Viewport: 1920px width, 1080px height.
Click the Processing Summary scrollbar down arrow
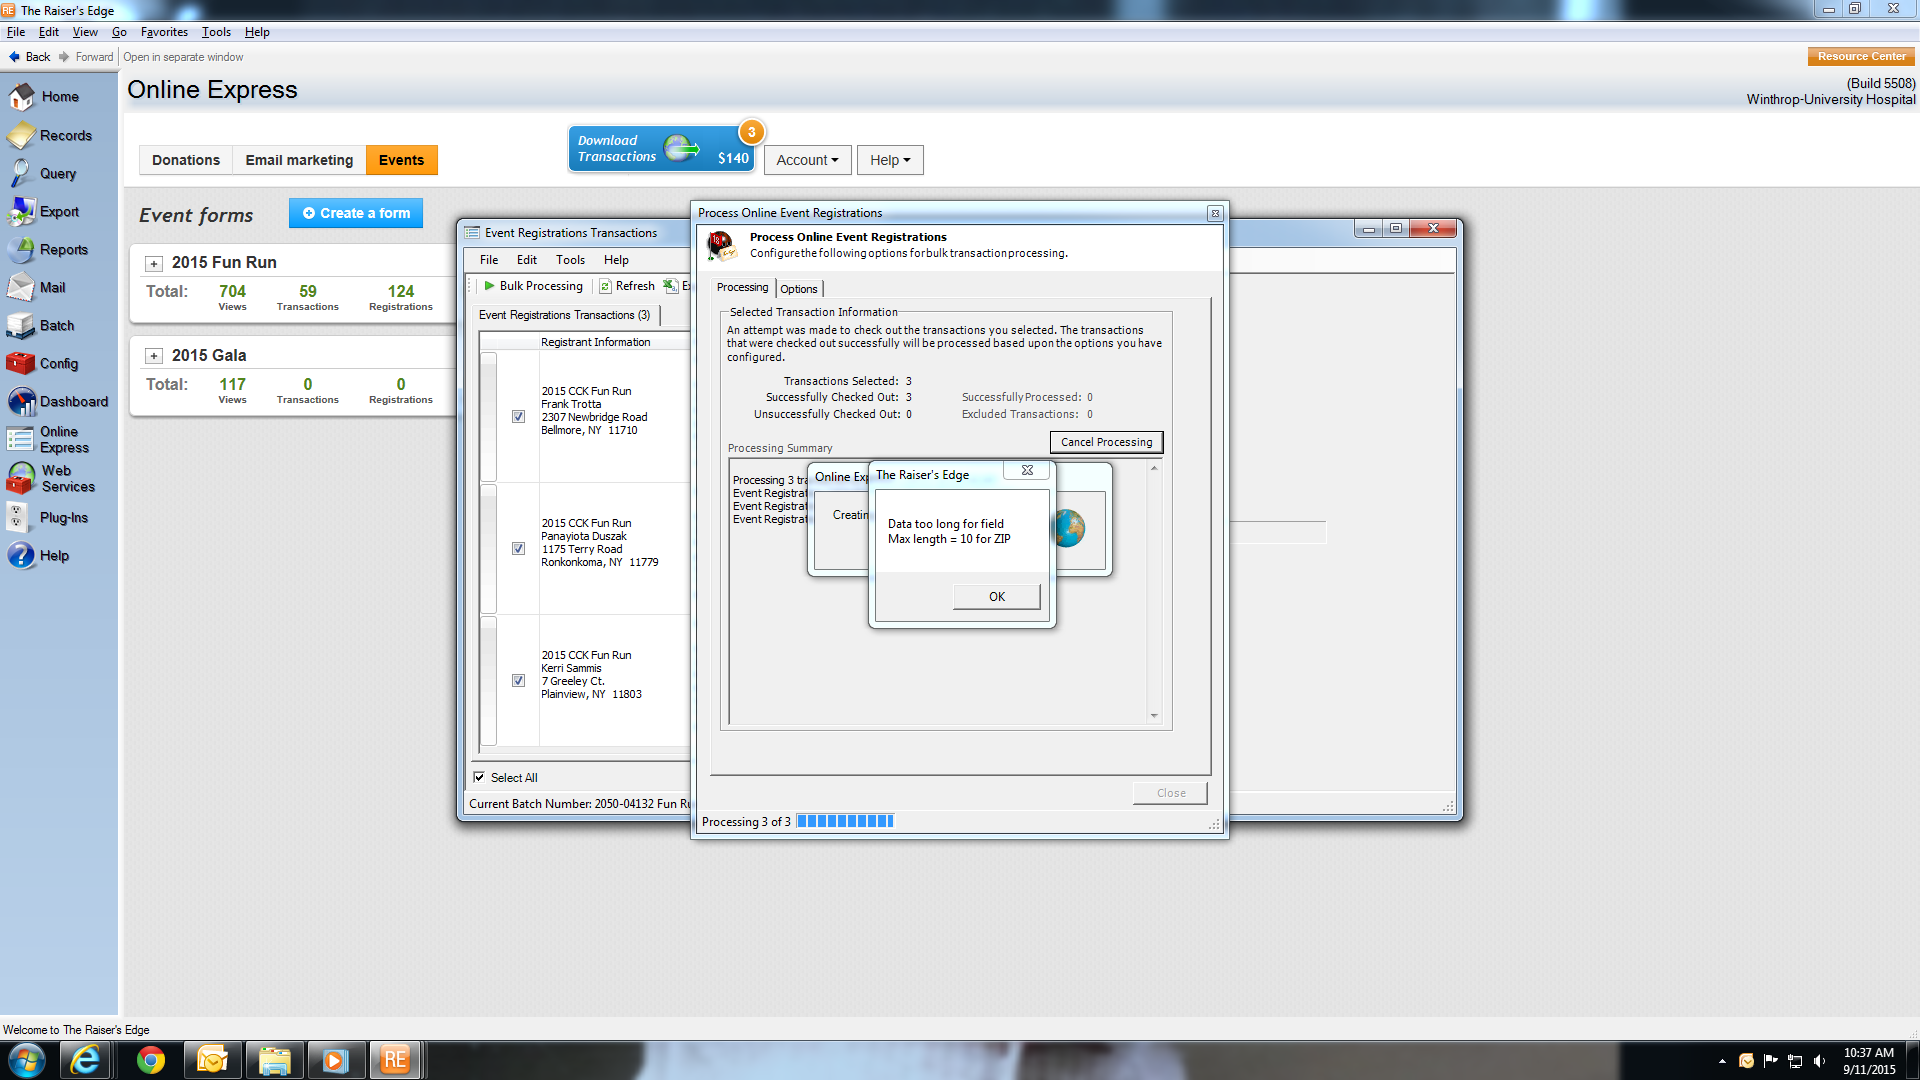(1154, 716)
